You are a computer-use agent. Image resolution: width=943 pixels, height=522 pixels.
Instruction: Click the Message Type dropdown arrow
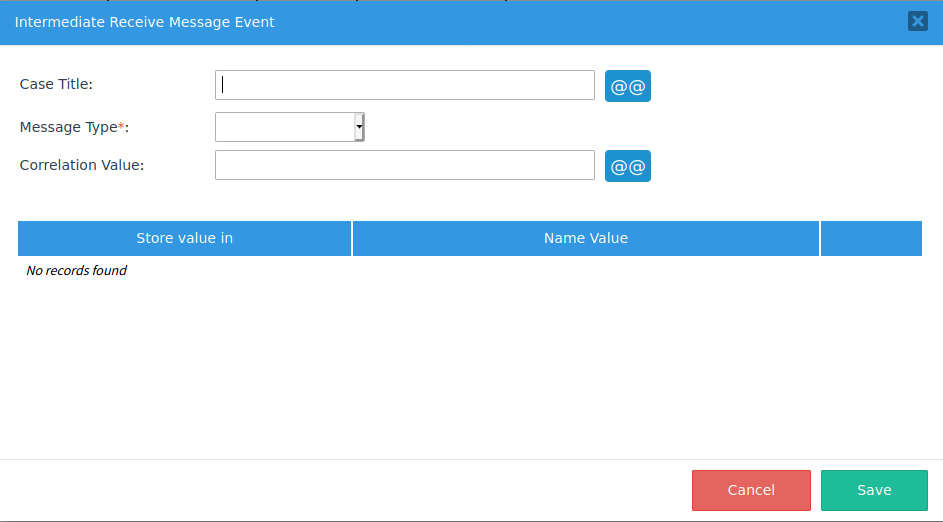pyautogui.click(x=359, y=127)
